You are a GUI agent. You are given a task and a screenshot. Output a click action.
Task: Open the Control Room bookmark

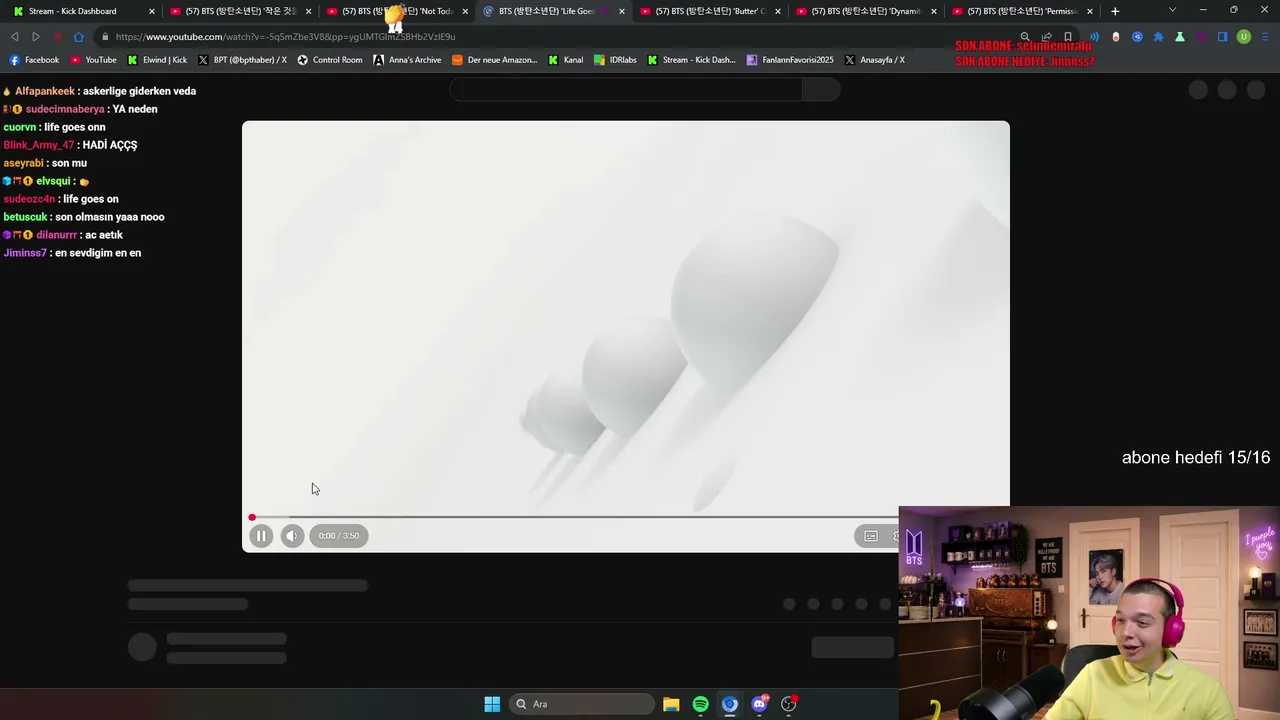coord(329,60)
